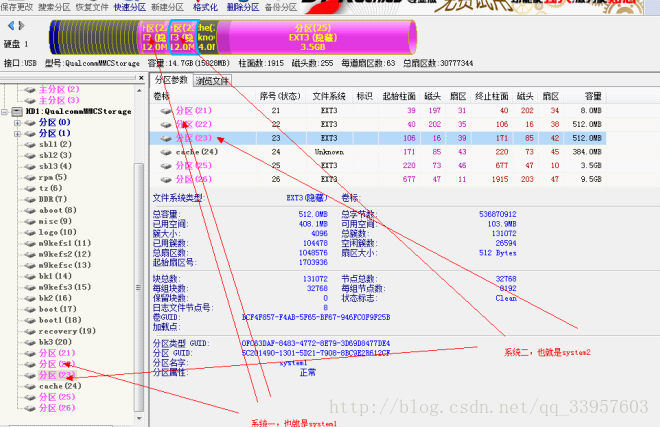Select m9kefs3(15) partition in tree
This screenshot has height=427, width=660.
point(65,287)
